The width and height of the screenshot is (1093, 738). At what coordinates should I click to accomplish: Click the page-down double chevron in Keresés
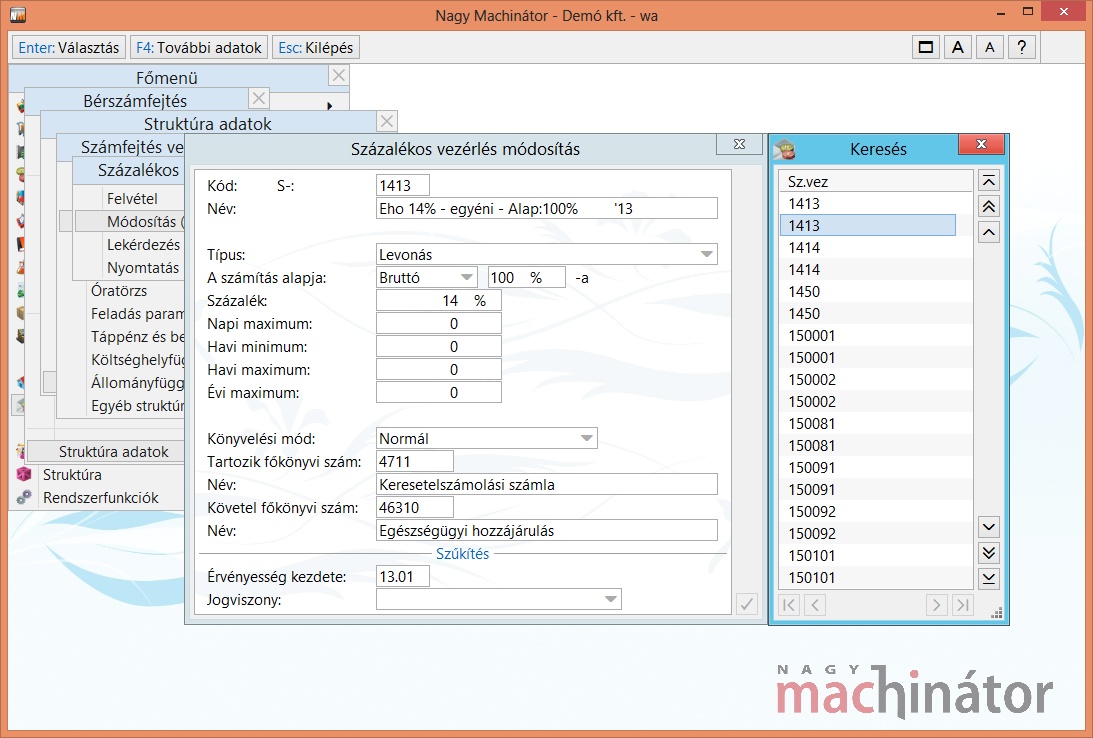tap(988, 552)
